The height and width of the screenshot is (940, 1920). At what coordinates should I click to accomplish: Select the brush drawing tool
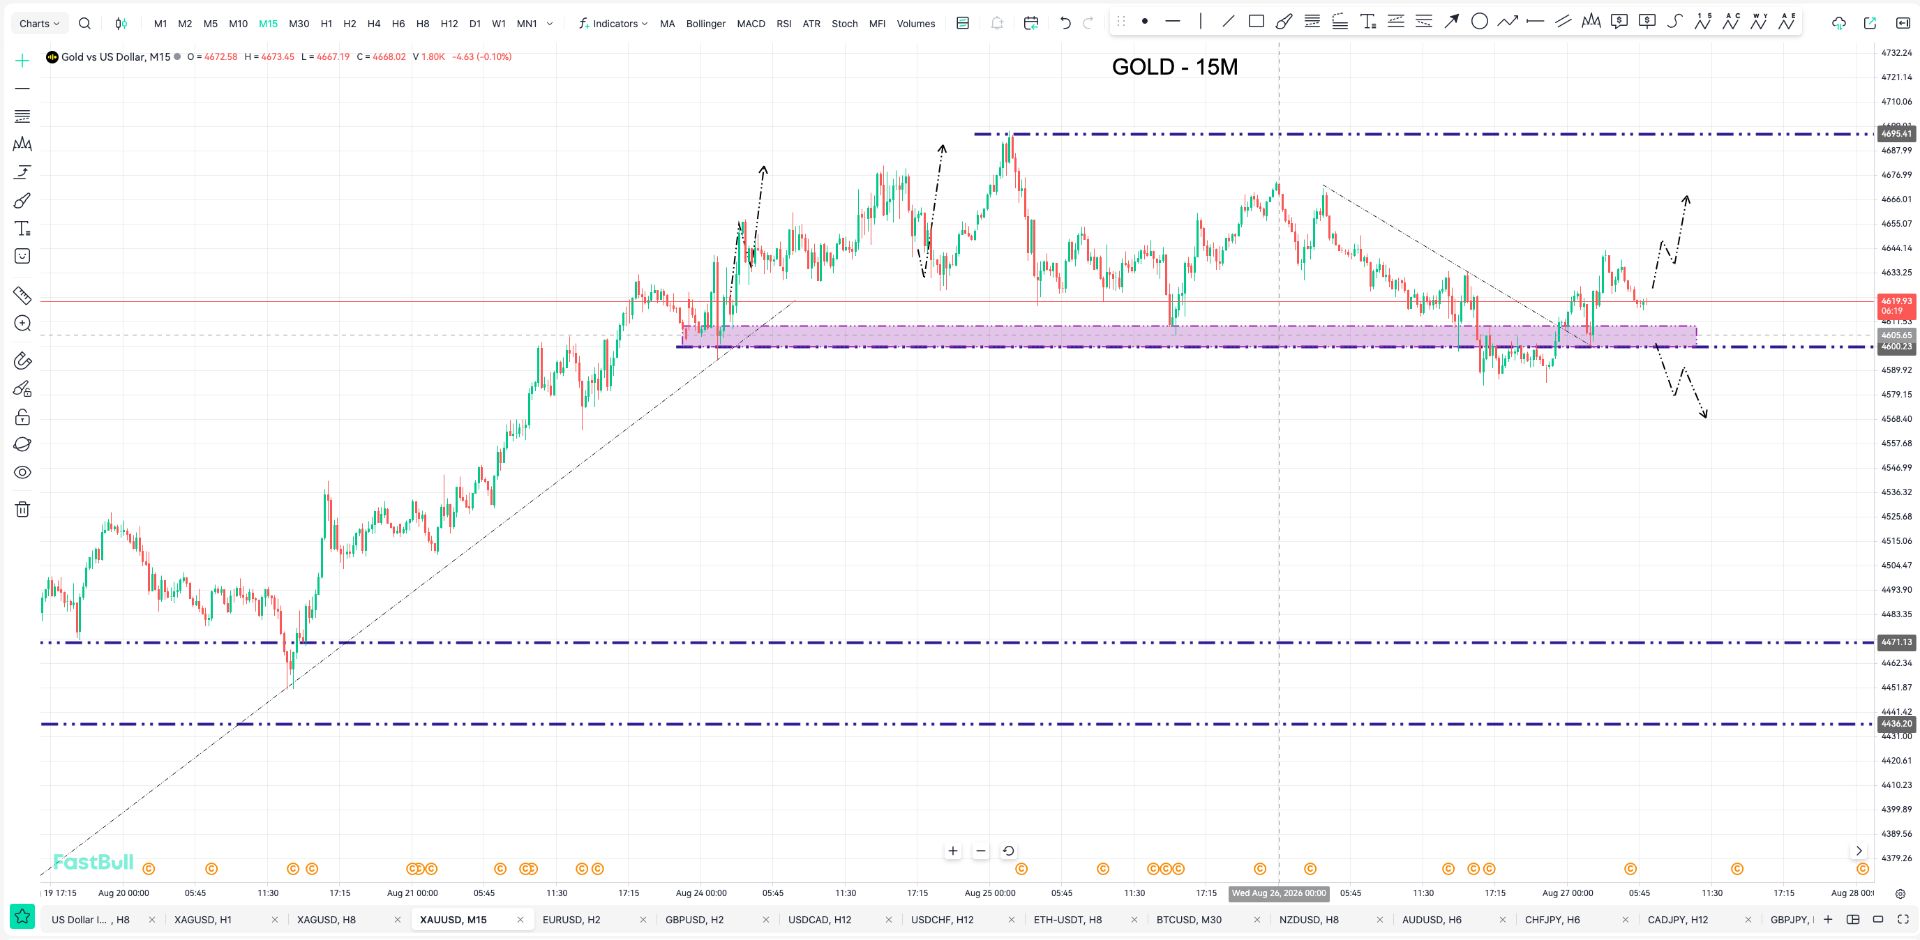click(x=1284, y=21)
